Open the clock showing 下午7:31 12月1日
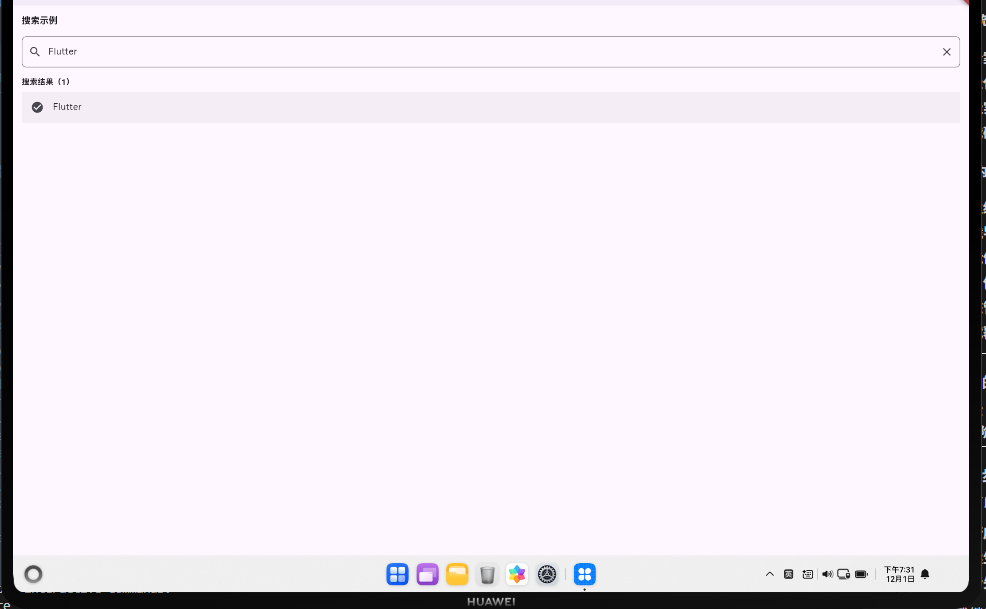 (x=899, y=574)
